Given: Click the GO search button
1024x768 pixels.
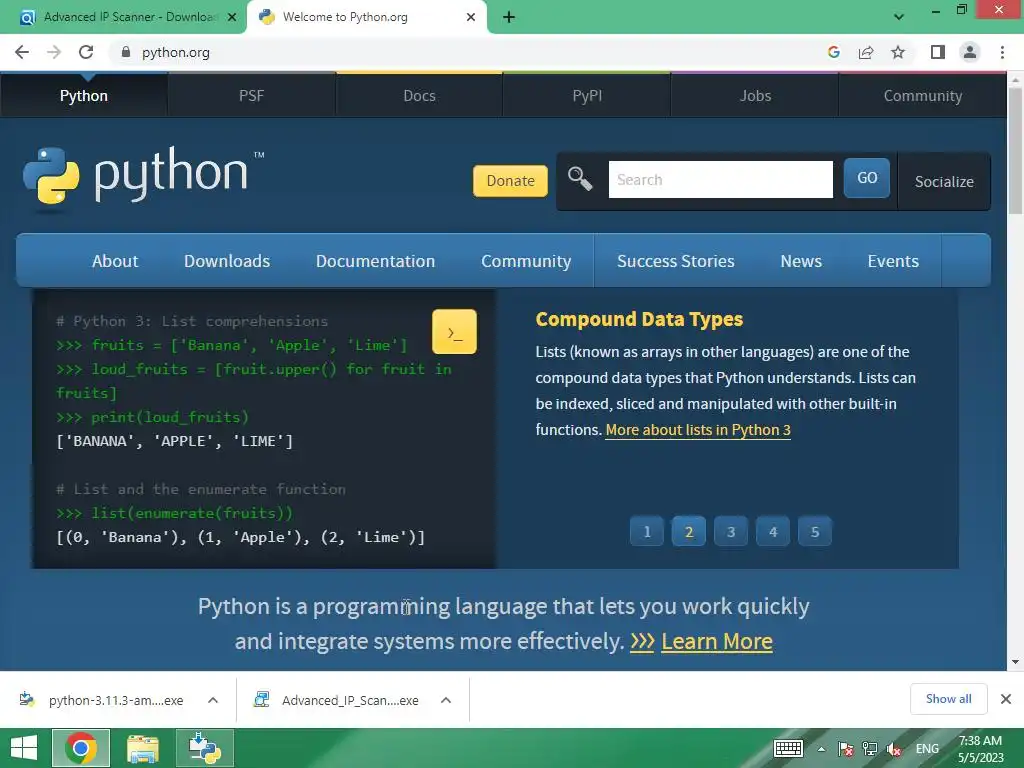Looking at the screenshot, I should 867,178.
